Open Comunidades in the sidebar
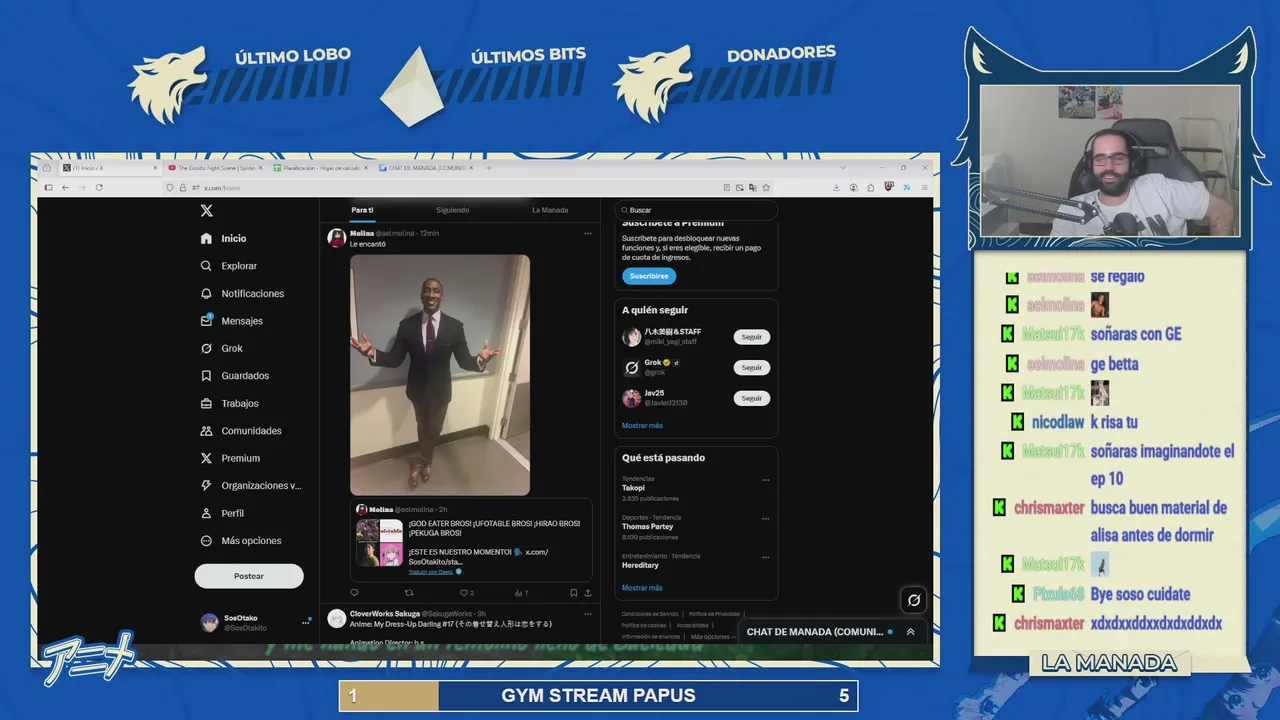This screenshot has height=720, width=1280. pyautogui.click(x=206, y=431)
